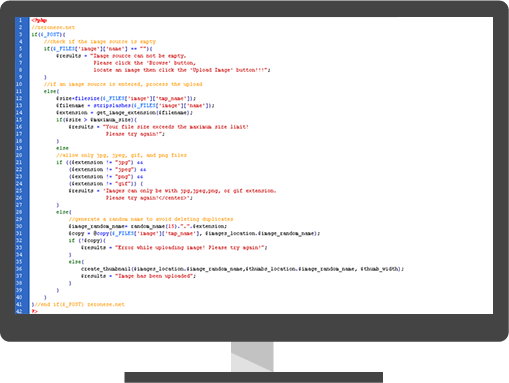Image resolution: width=509 pixels, height=383 pixels.
Task: Click comment "//if an image source is entered, process the upload"
Action: 123,84
